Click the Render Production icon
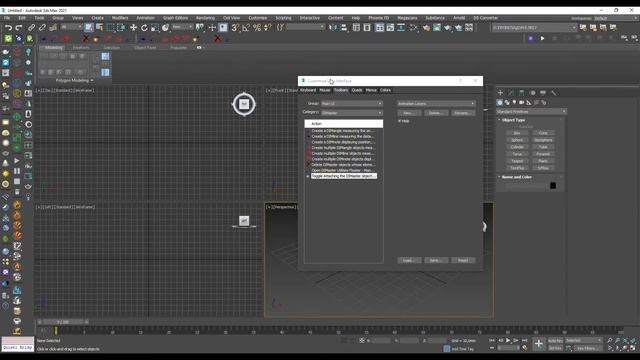Screen dimensions: 640x360 click(458, 28)
